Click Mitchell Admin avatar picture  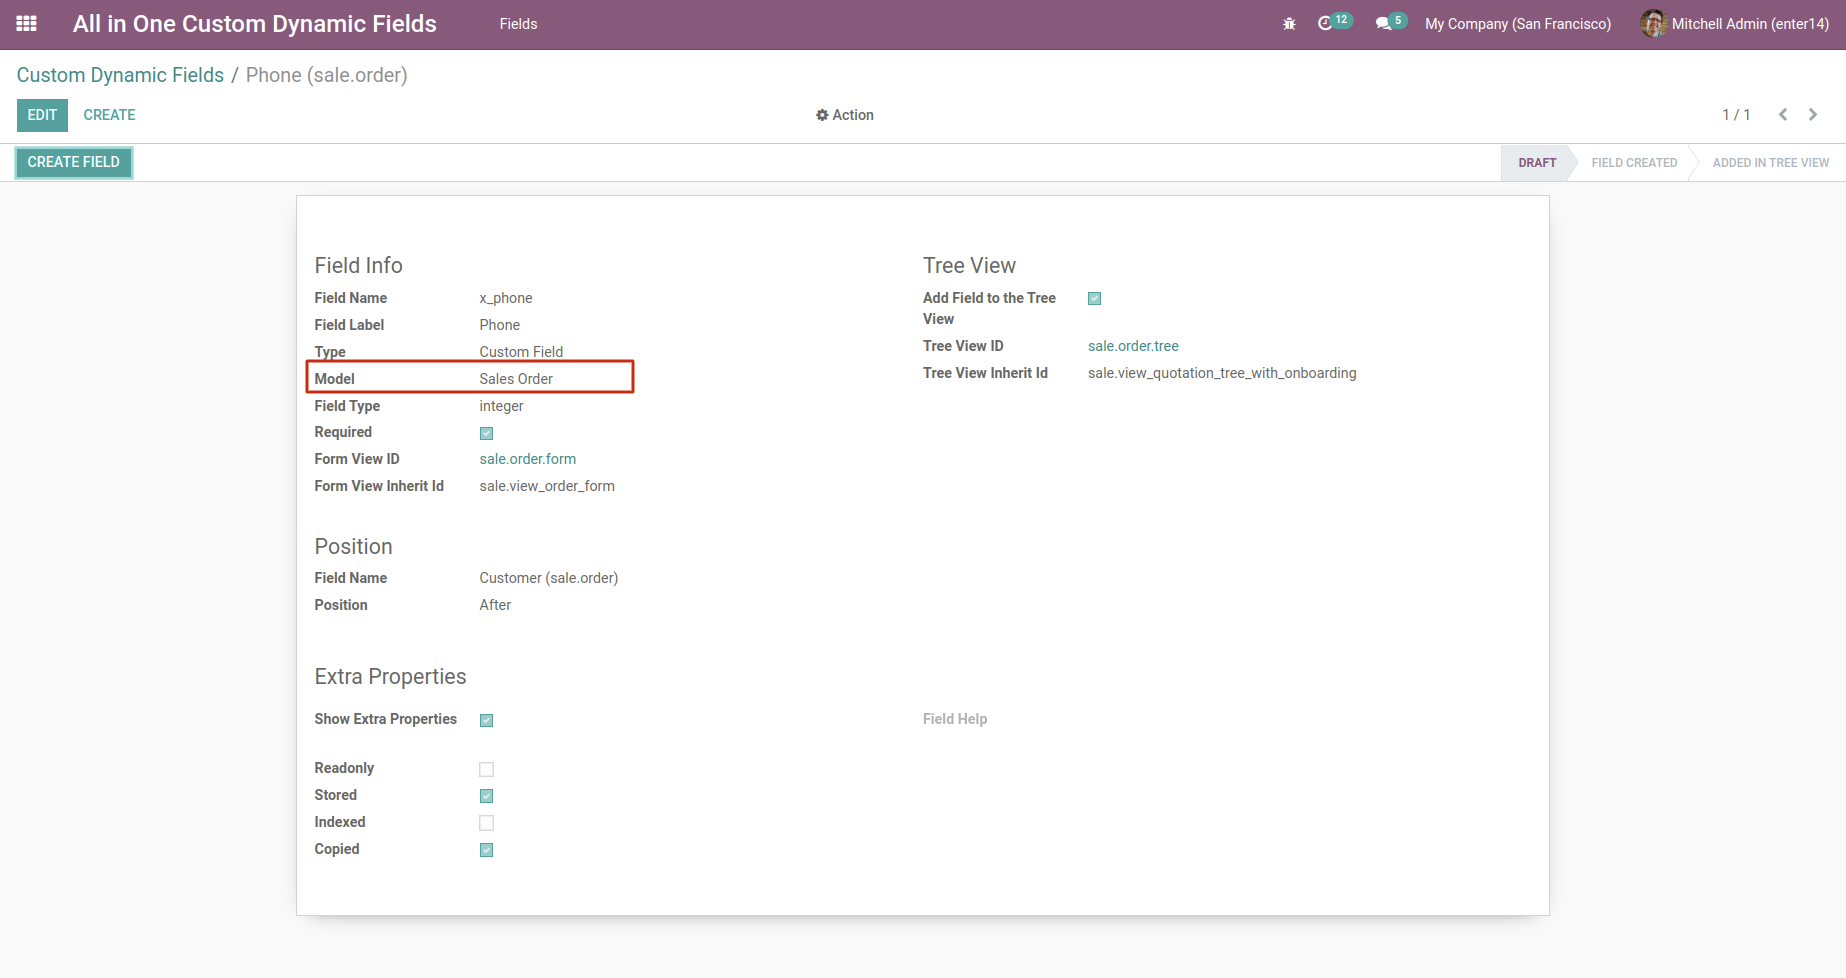tap(1653, 24)
